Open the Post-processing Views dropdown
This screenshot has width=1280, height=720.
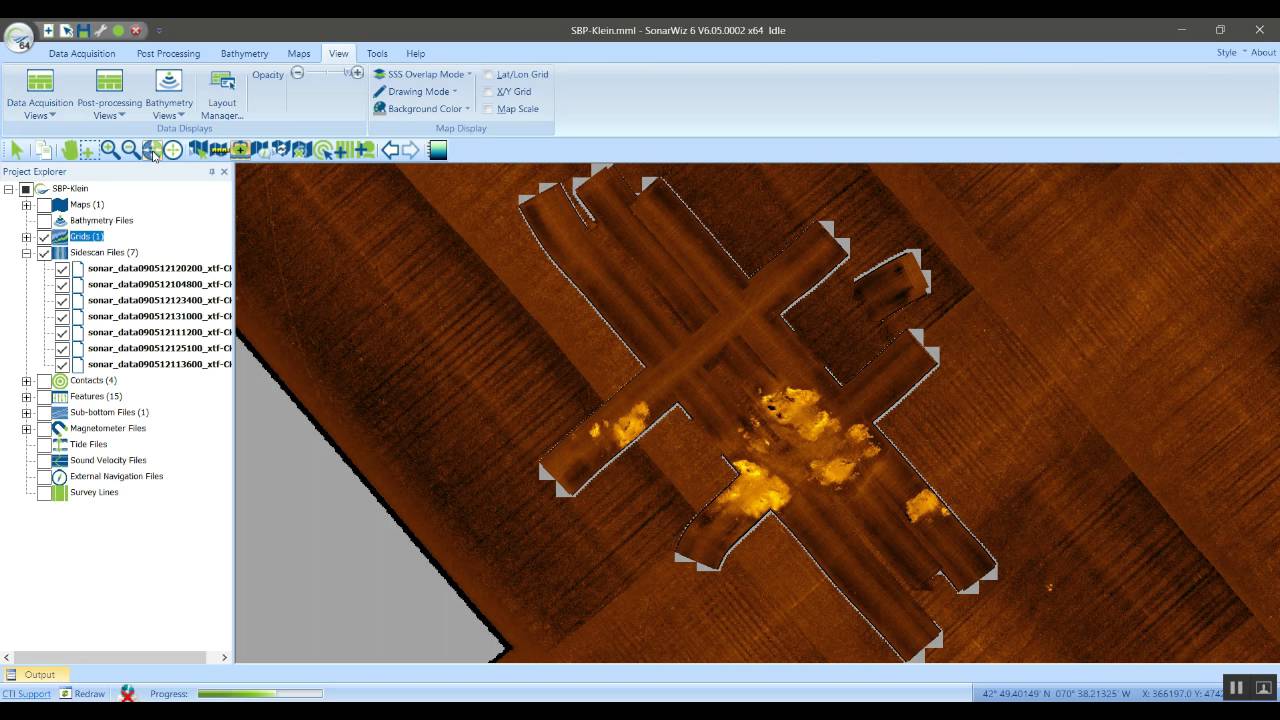click(x=109, y=95)
